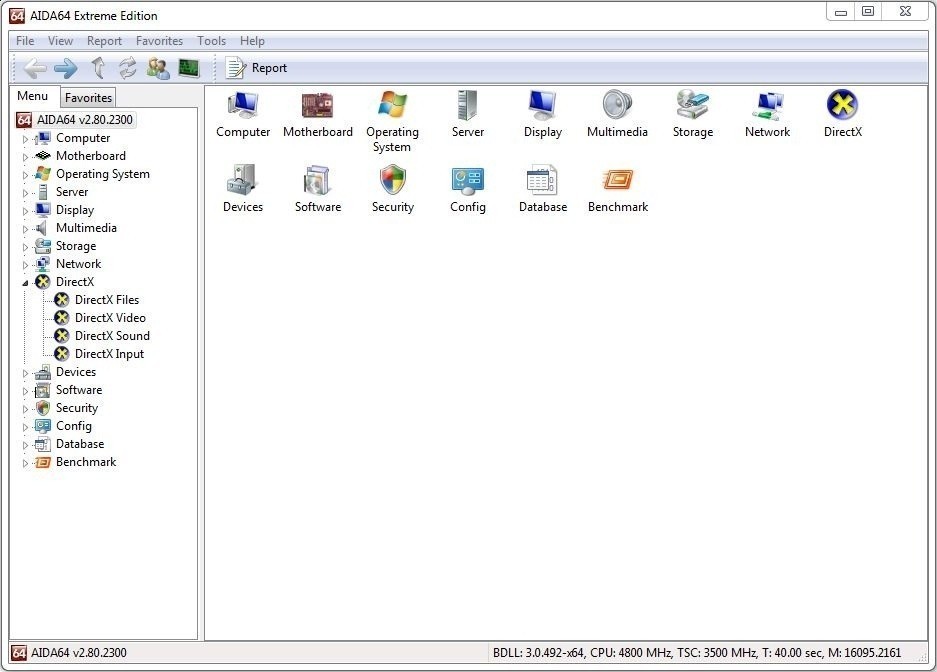The height and width of the screenshot is (672, 937).
Task: Click the Forward arrow toolbar button
Action: 66,68
